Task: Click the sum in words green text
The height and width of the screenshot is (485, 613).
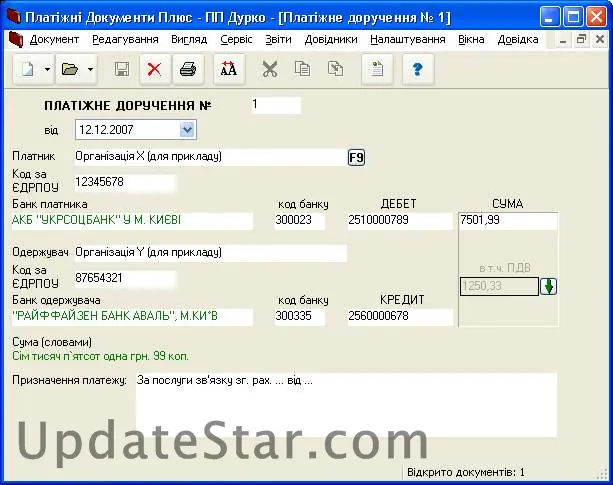Action: (100, 356)
